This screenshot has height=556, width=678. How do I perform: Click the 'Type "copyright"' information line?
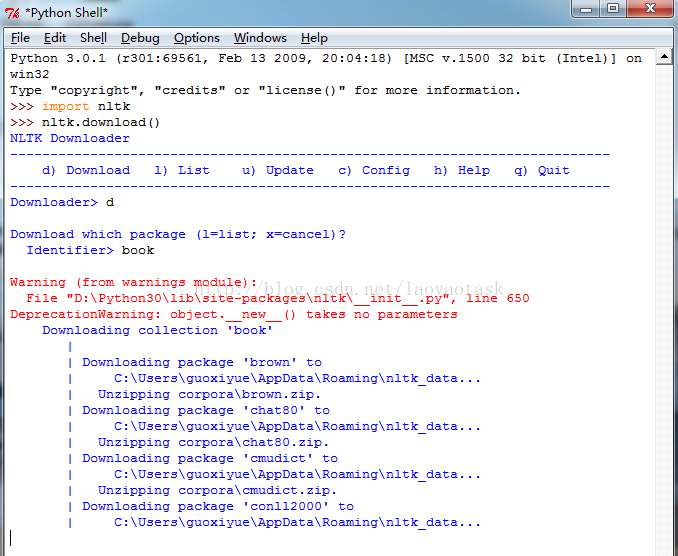click(265, 90)
